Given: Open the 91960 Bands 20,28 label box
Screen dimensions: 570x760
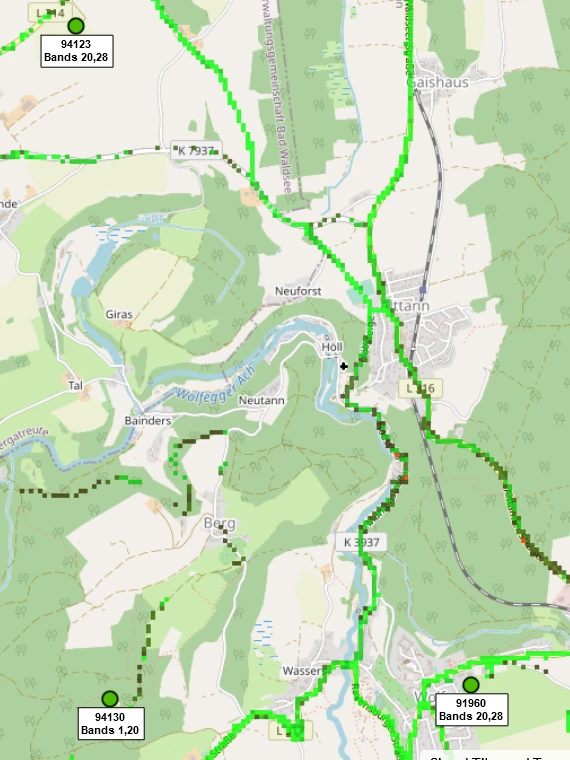Looking at the screenshot, I should click(471, 710).
